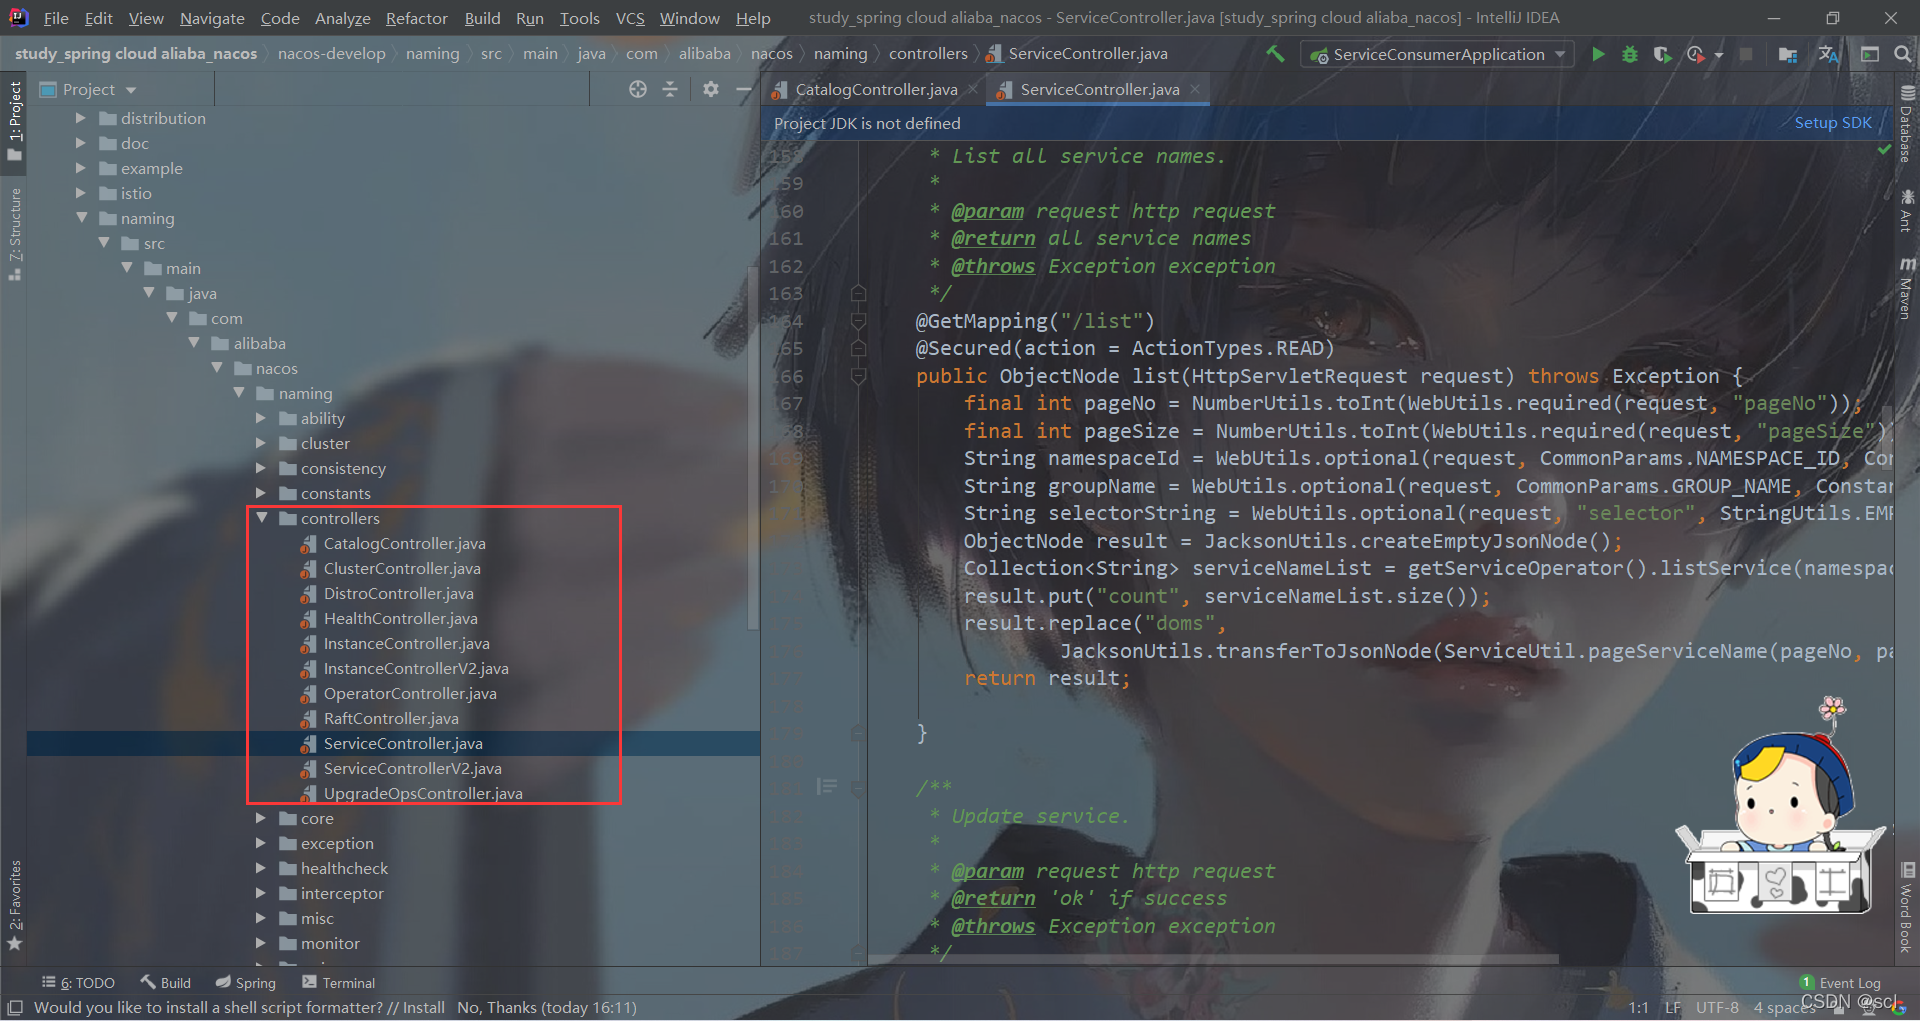This screenshot has width=1920, height=1021.
Task: Open the Project view selector dropdown
Action: click(88, 89)
